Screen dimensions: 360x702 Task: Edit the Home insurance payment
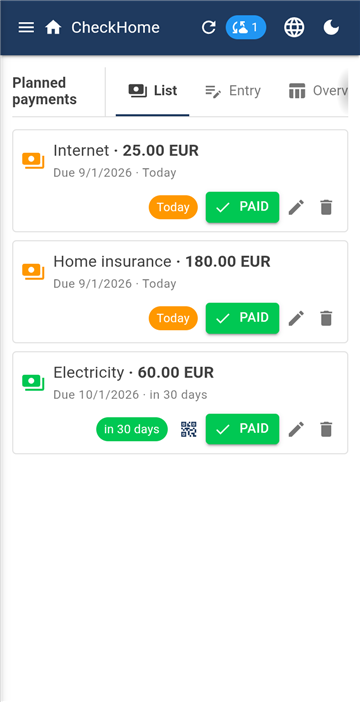(296, 318)
